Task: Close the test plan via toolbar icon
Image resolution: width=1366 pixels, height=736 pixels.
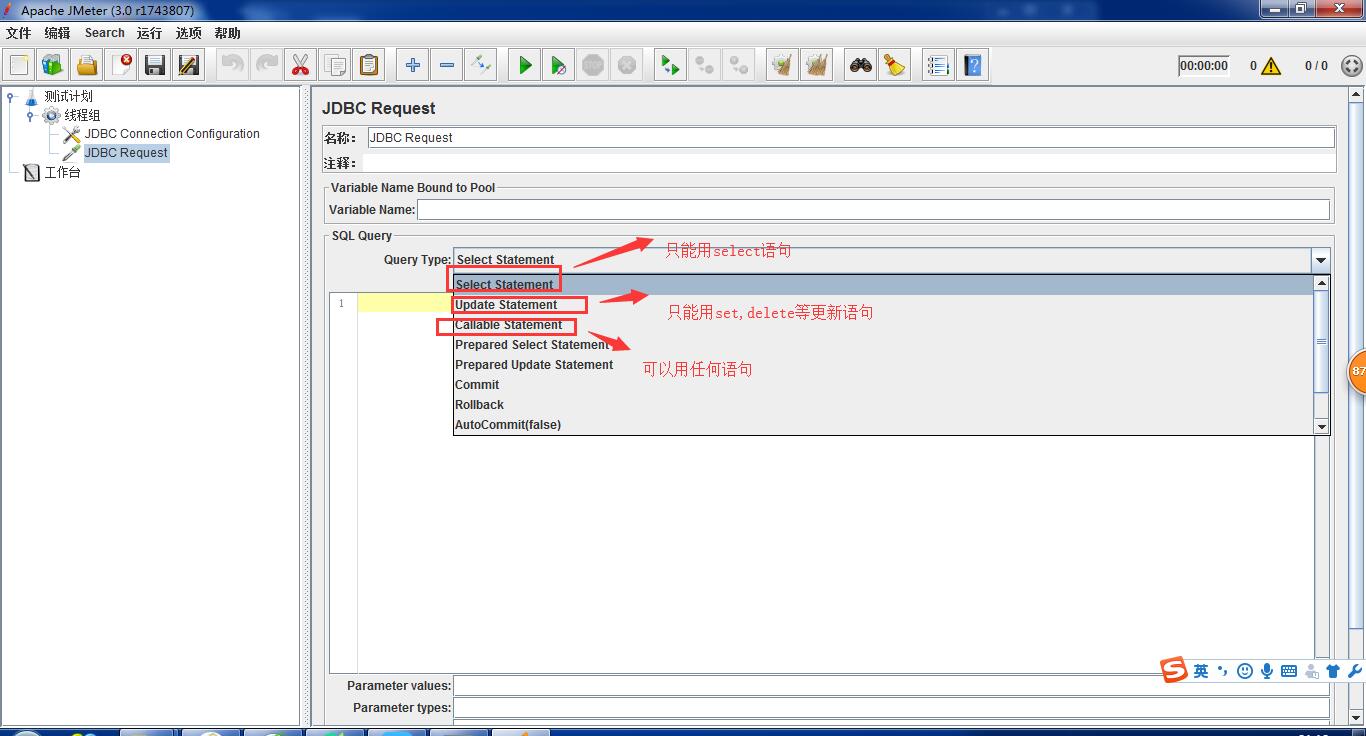Action: point(121,65)
